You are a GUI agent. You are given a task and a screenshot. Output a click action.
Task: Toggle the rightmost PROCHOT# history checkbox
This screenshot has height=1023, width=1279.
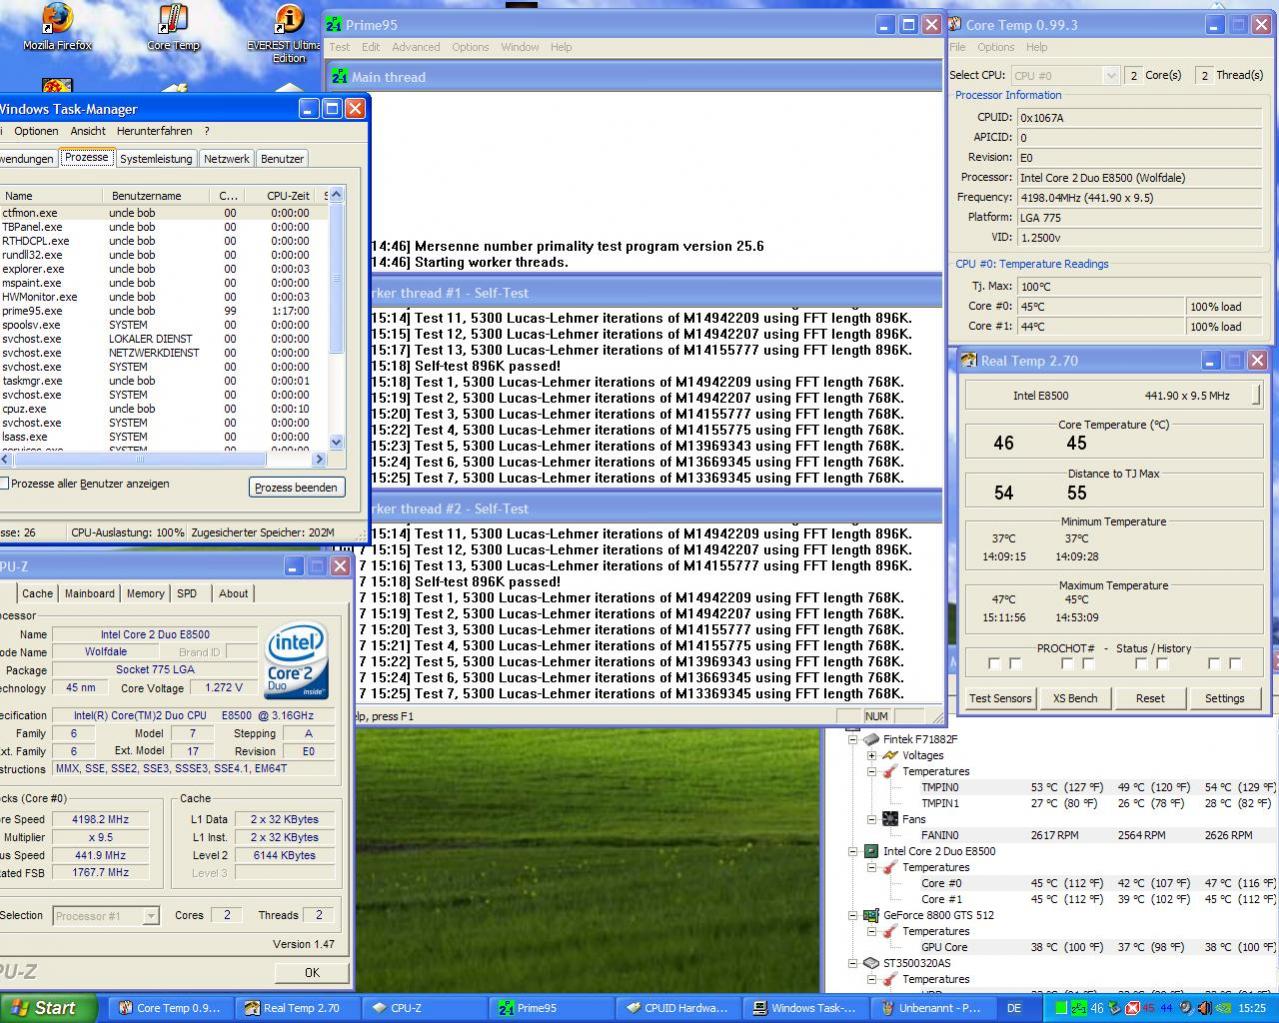coord(1235,663)
